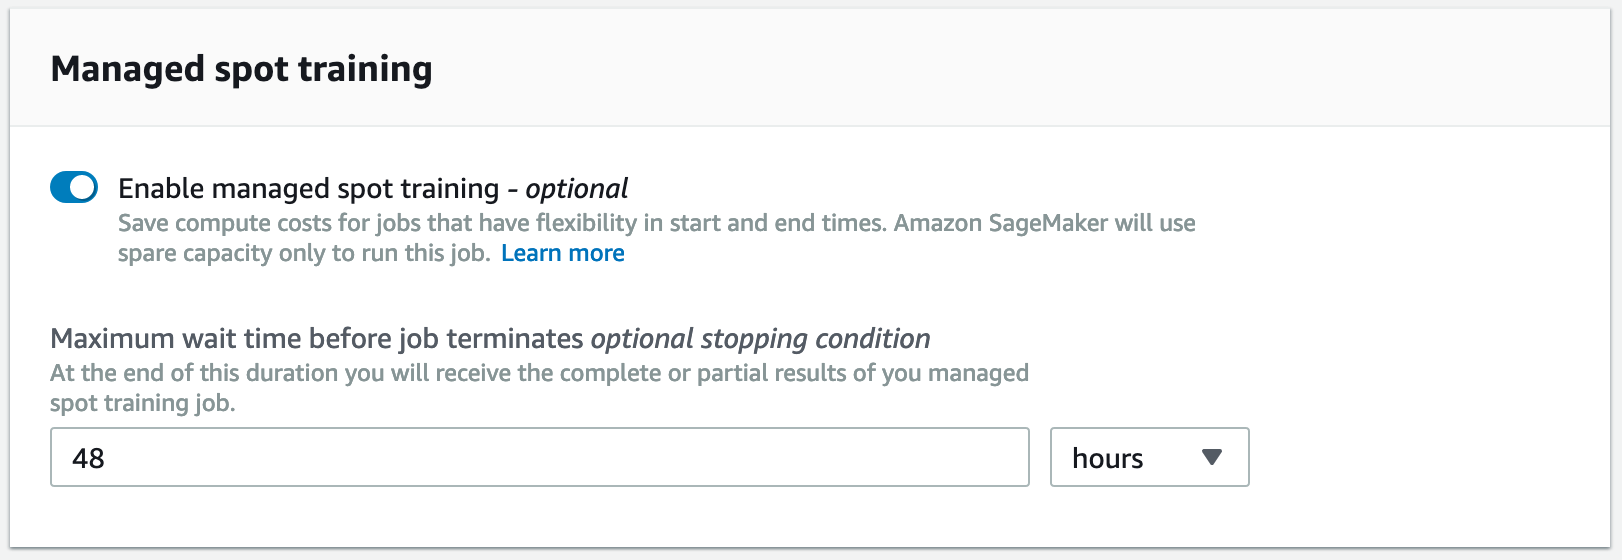Click the "spot training job." hint text line
The height and width of the screenshot is (560, 1622).
point(142,403)
